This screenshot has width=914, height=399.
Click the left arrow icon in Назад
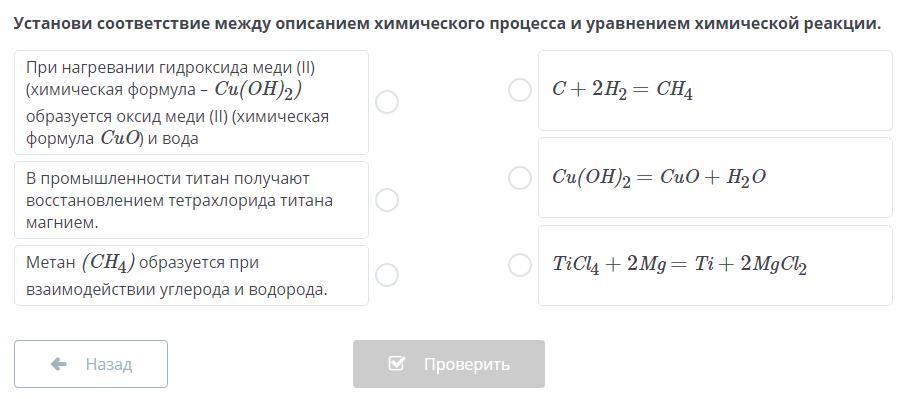pos(58,365)
